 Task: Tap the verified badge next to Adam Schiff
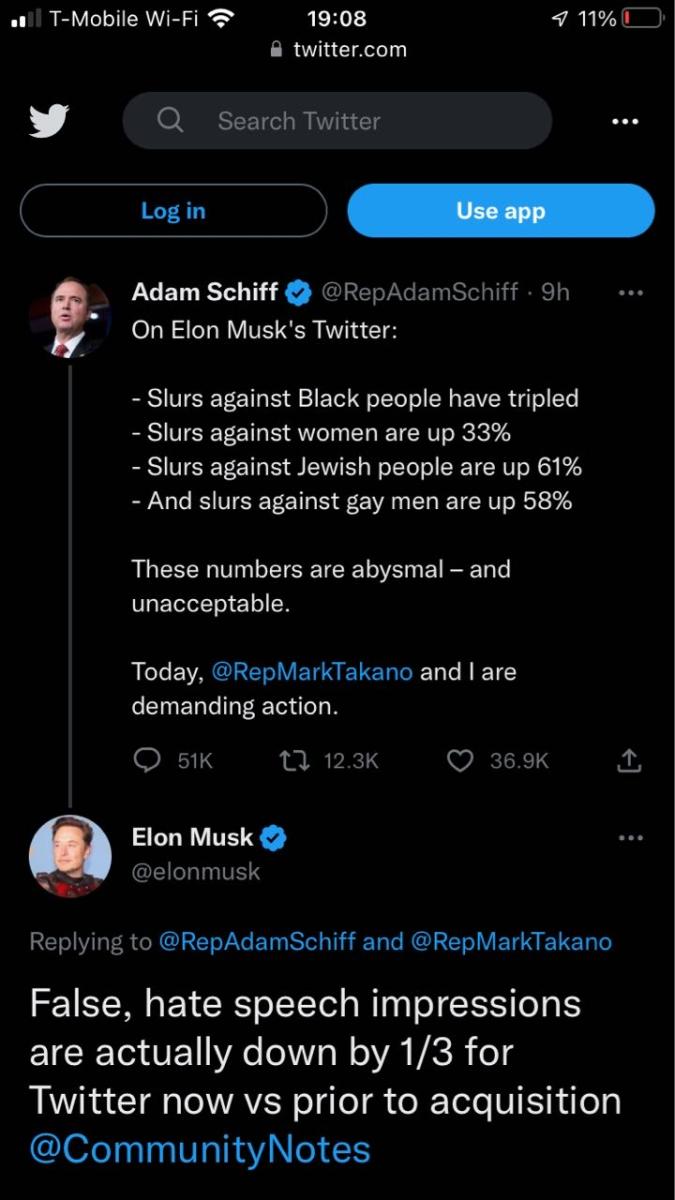[298, 292]
